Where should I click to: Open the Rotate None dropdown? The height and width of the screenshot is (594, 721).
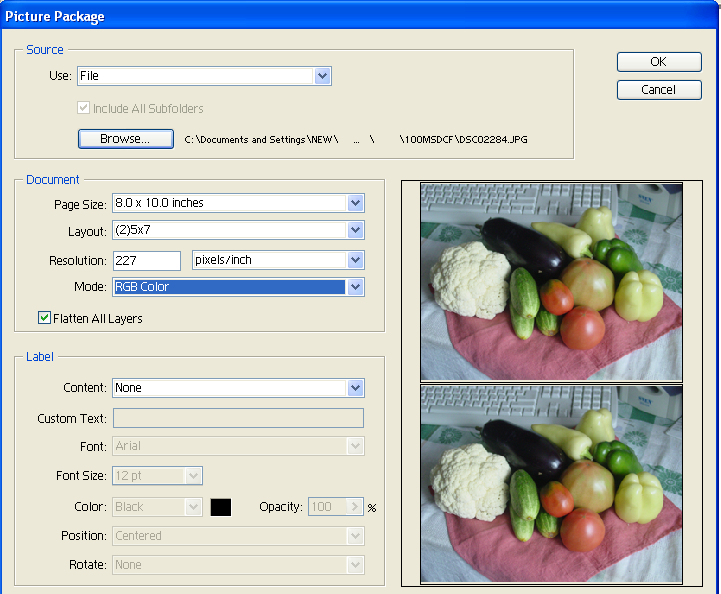pyautogui.click(x=238, y=565)
